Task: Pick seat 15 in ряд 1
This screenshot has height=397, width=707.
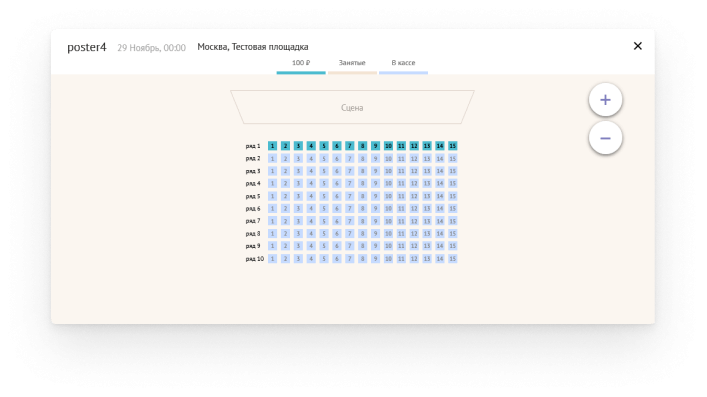Action: [452, 146]
